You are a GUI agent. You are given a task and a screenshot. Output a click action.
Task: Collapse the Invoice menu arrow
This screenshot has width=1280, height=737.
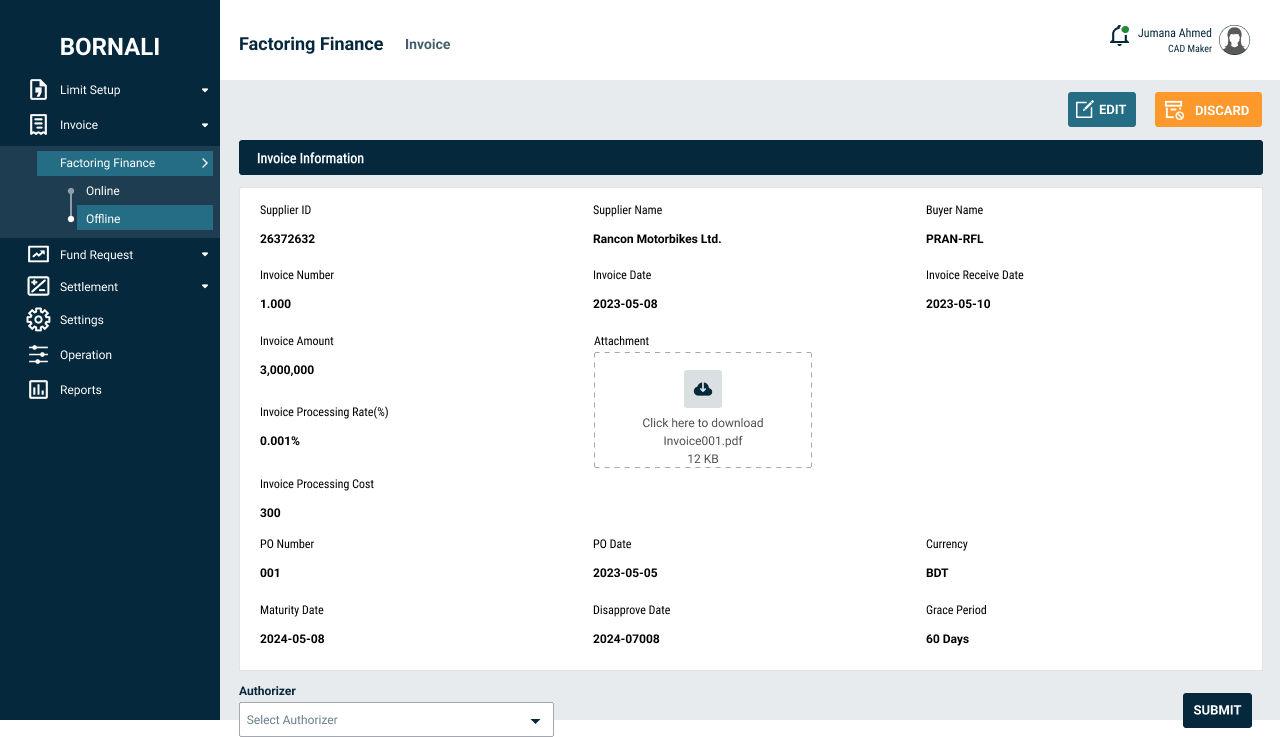point(205,125)
